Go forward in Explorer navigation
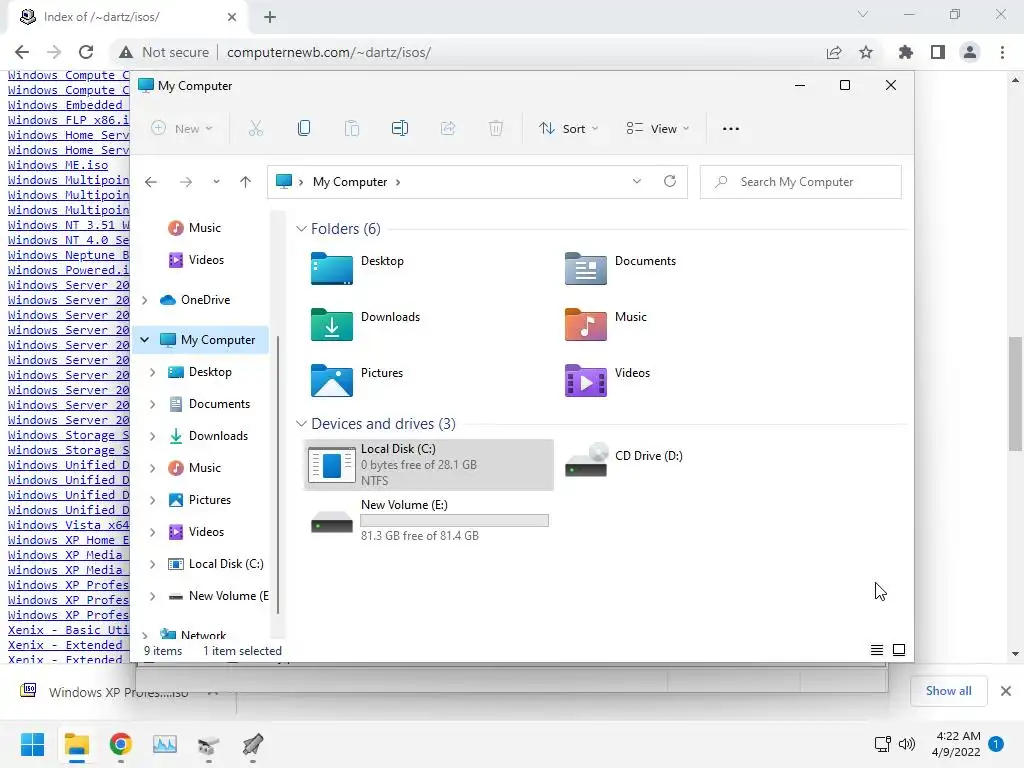Image resolution: width=1024 pixels, height=768 pixels. click(185, 182)
